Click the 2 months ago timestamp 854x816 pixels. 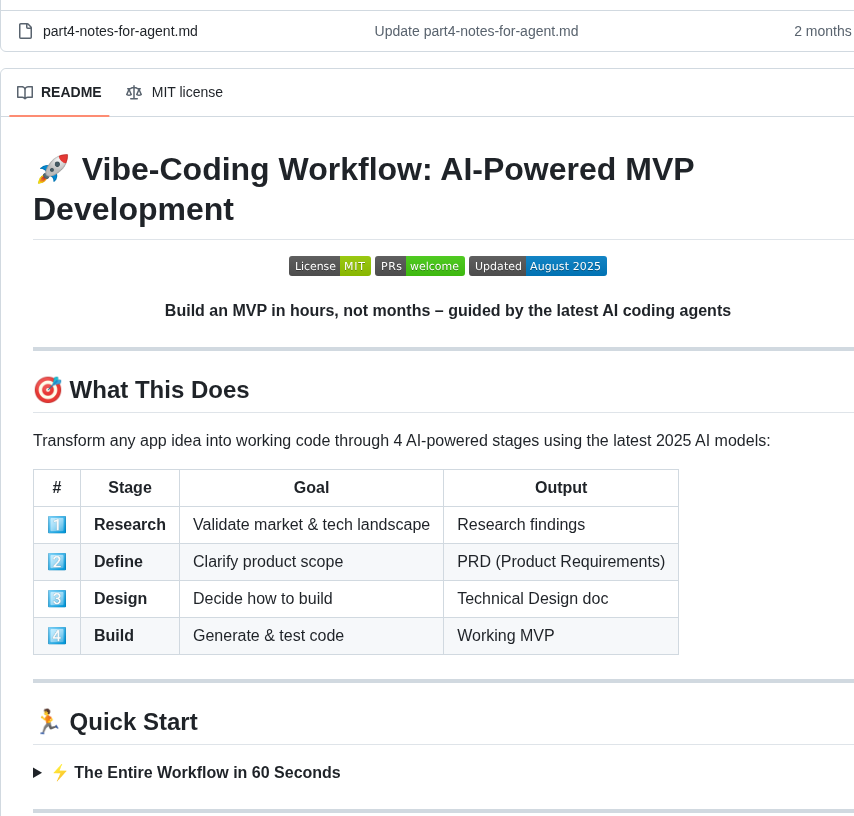click(x=822, y=31)
